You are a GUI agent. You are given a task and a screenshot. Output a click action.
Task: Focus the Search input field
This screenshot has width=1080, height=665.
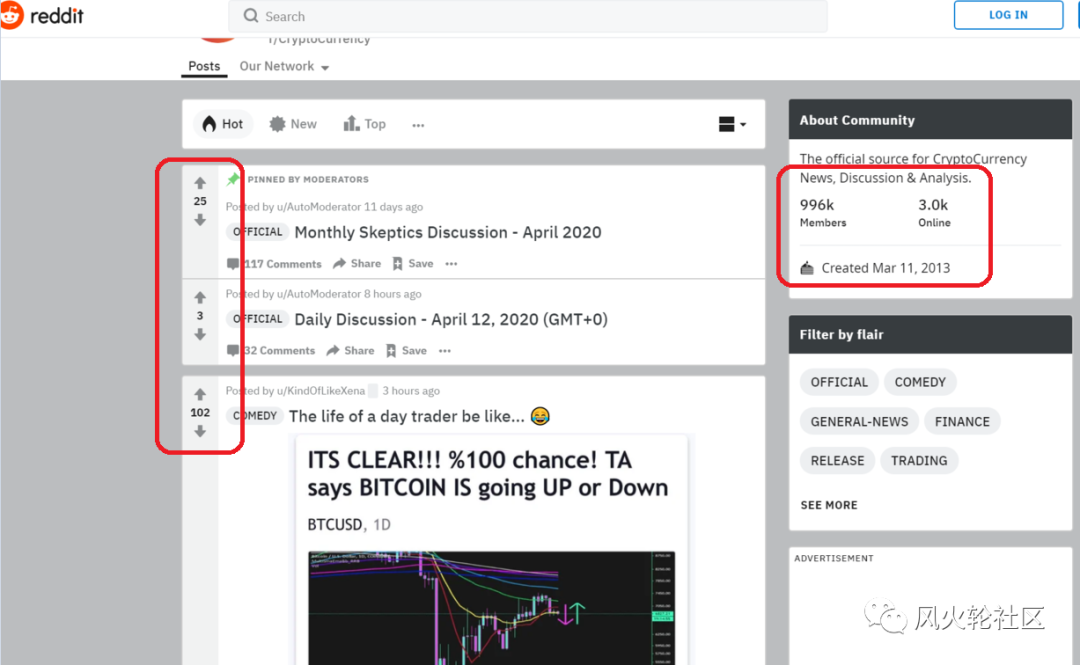528,16
